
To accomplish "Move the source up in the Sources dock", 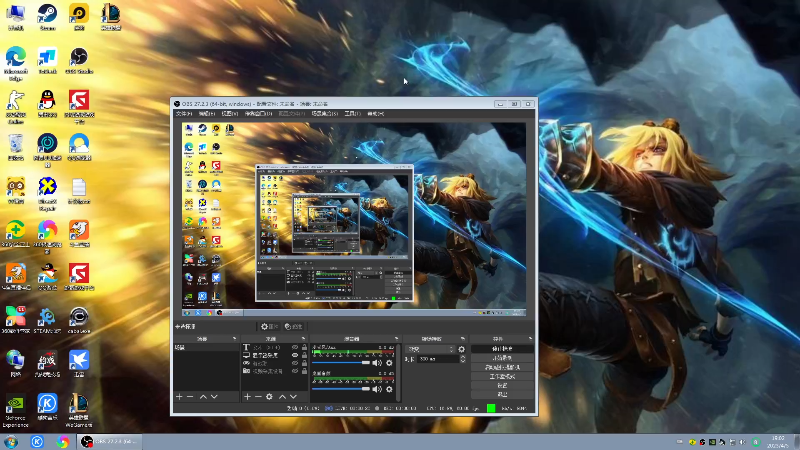I will pos(282,396).
